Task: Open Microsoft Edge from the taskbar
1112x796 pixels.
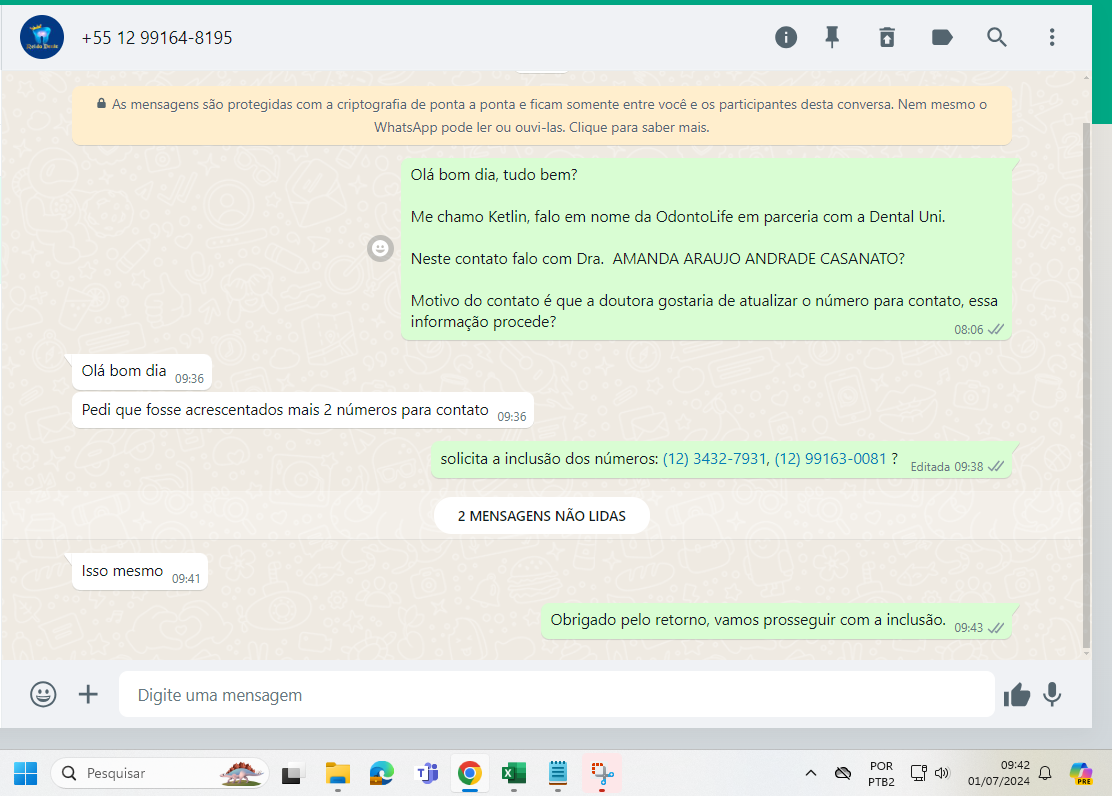Action: [x=382, y=773]
